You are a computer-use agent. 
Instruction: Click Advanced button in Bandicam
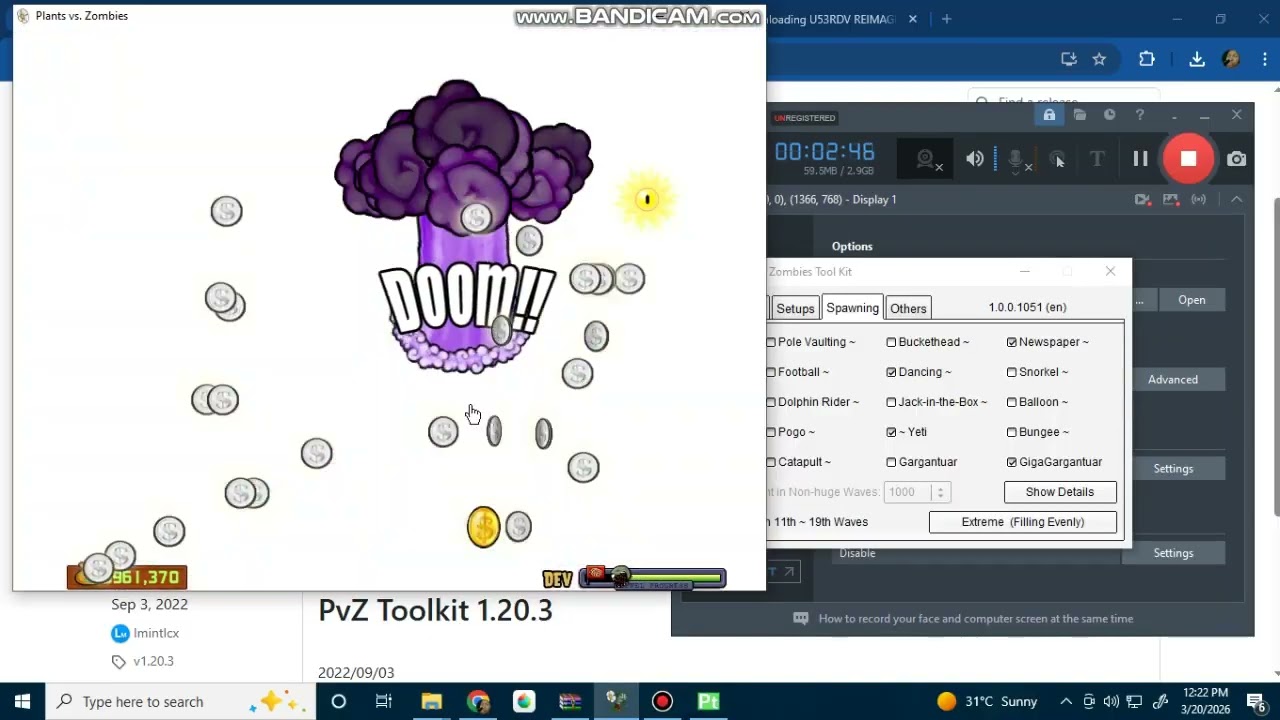coord(1173,379)
